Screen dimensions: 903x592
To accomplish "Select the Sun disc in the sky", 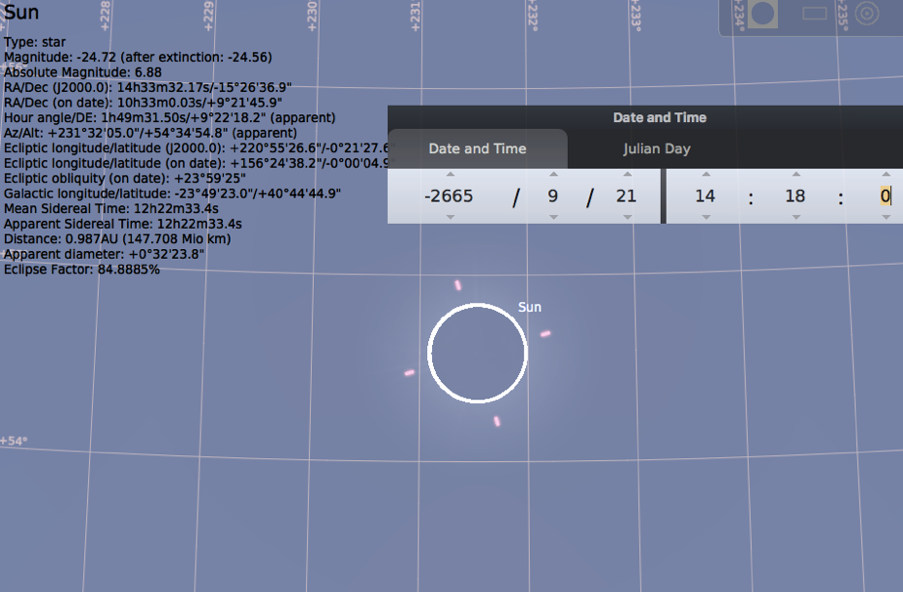I will pyautogui.click(x=477, y=353).
